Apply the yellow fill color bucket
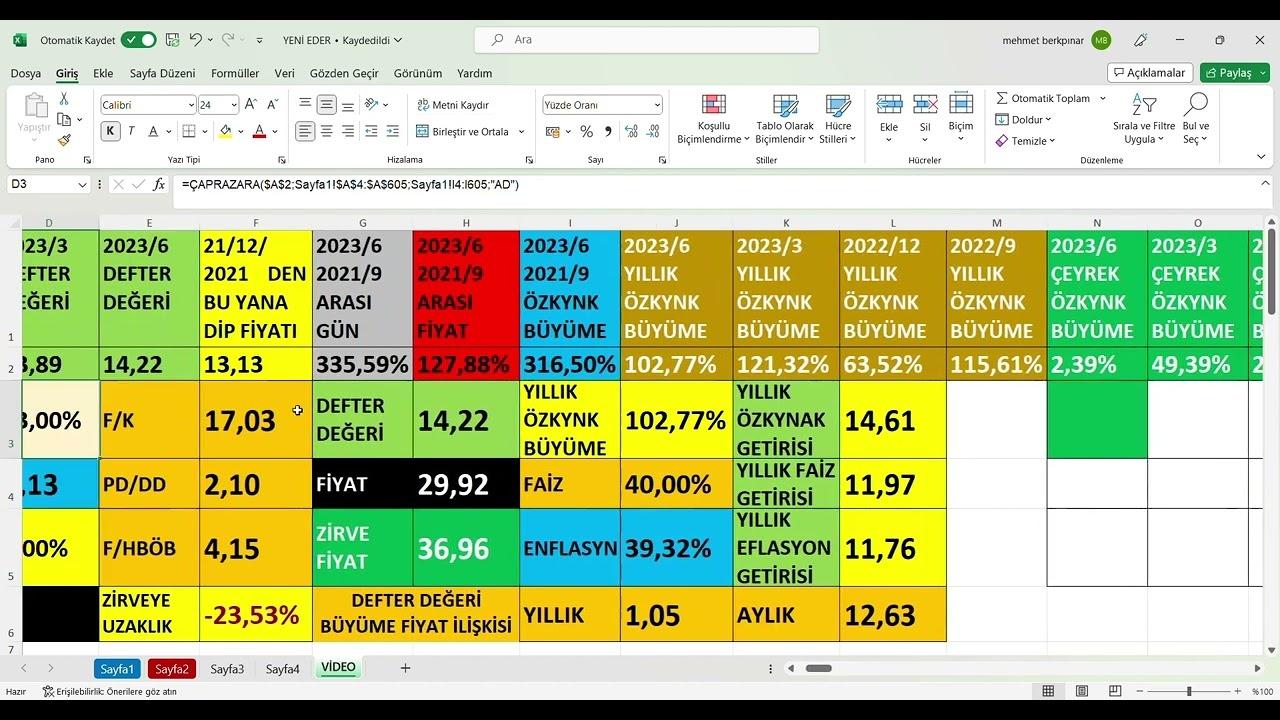Screen dimensions: 1280x720 [225, 131]
